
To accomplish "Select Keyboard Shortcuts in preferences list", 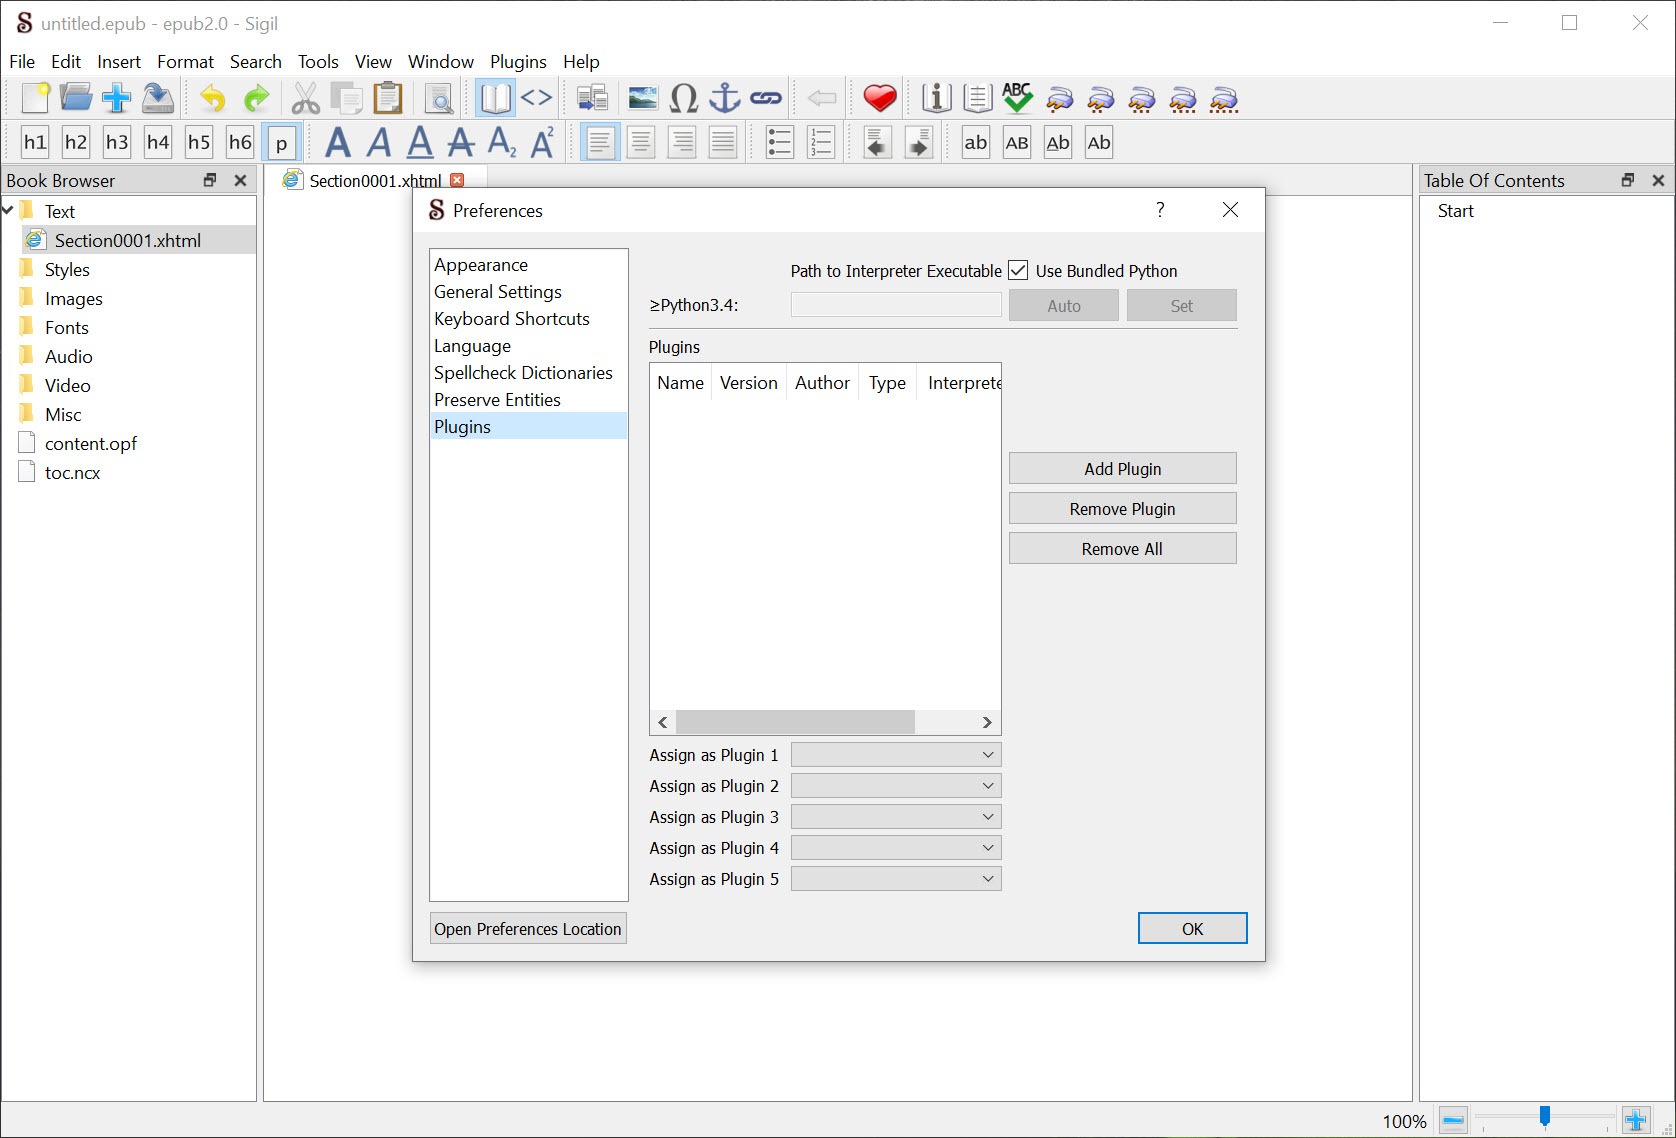I will tap(511, 319).
